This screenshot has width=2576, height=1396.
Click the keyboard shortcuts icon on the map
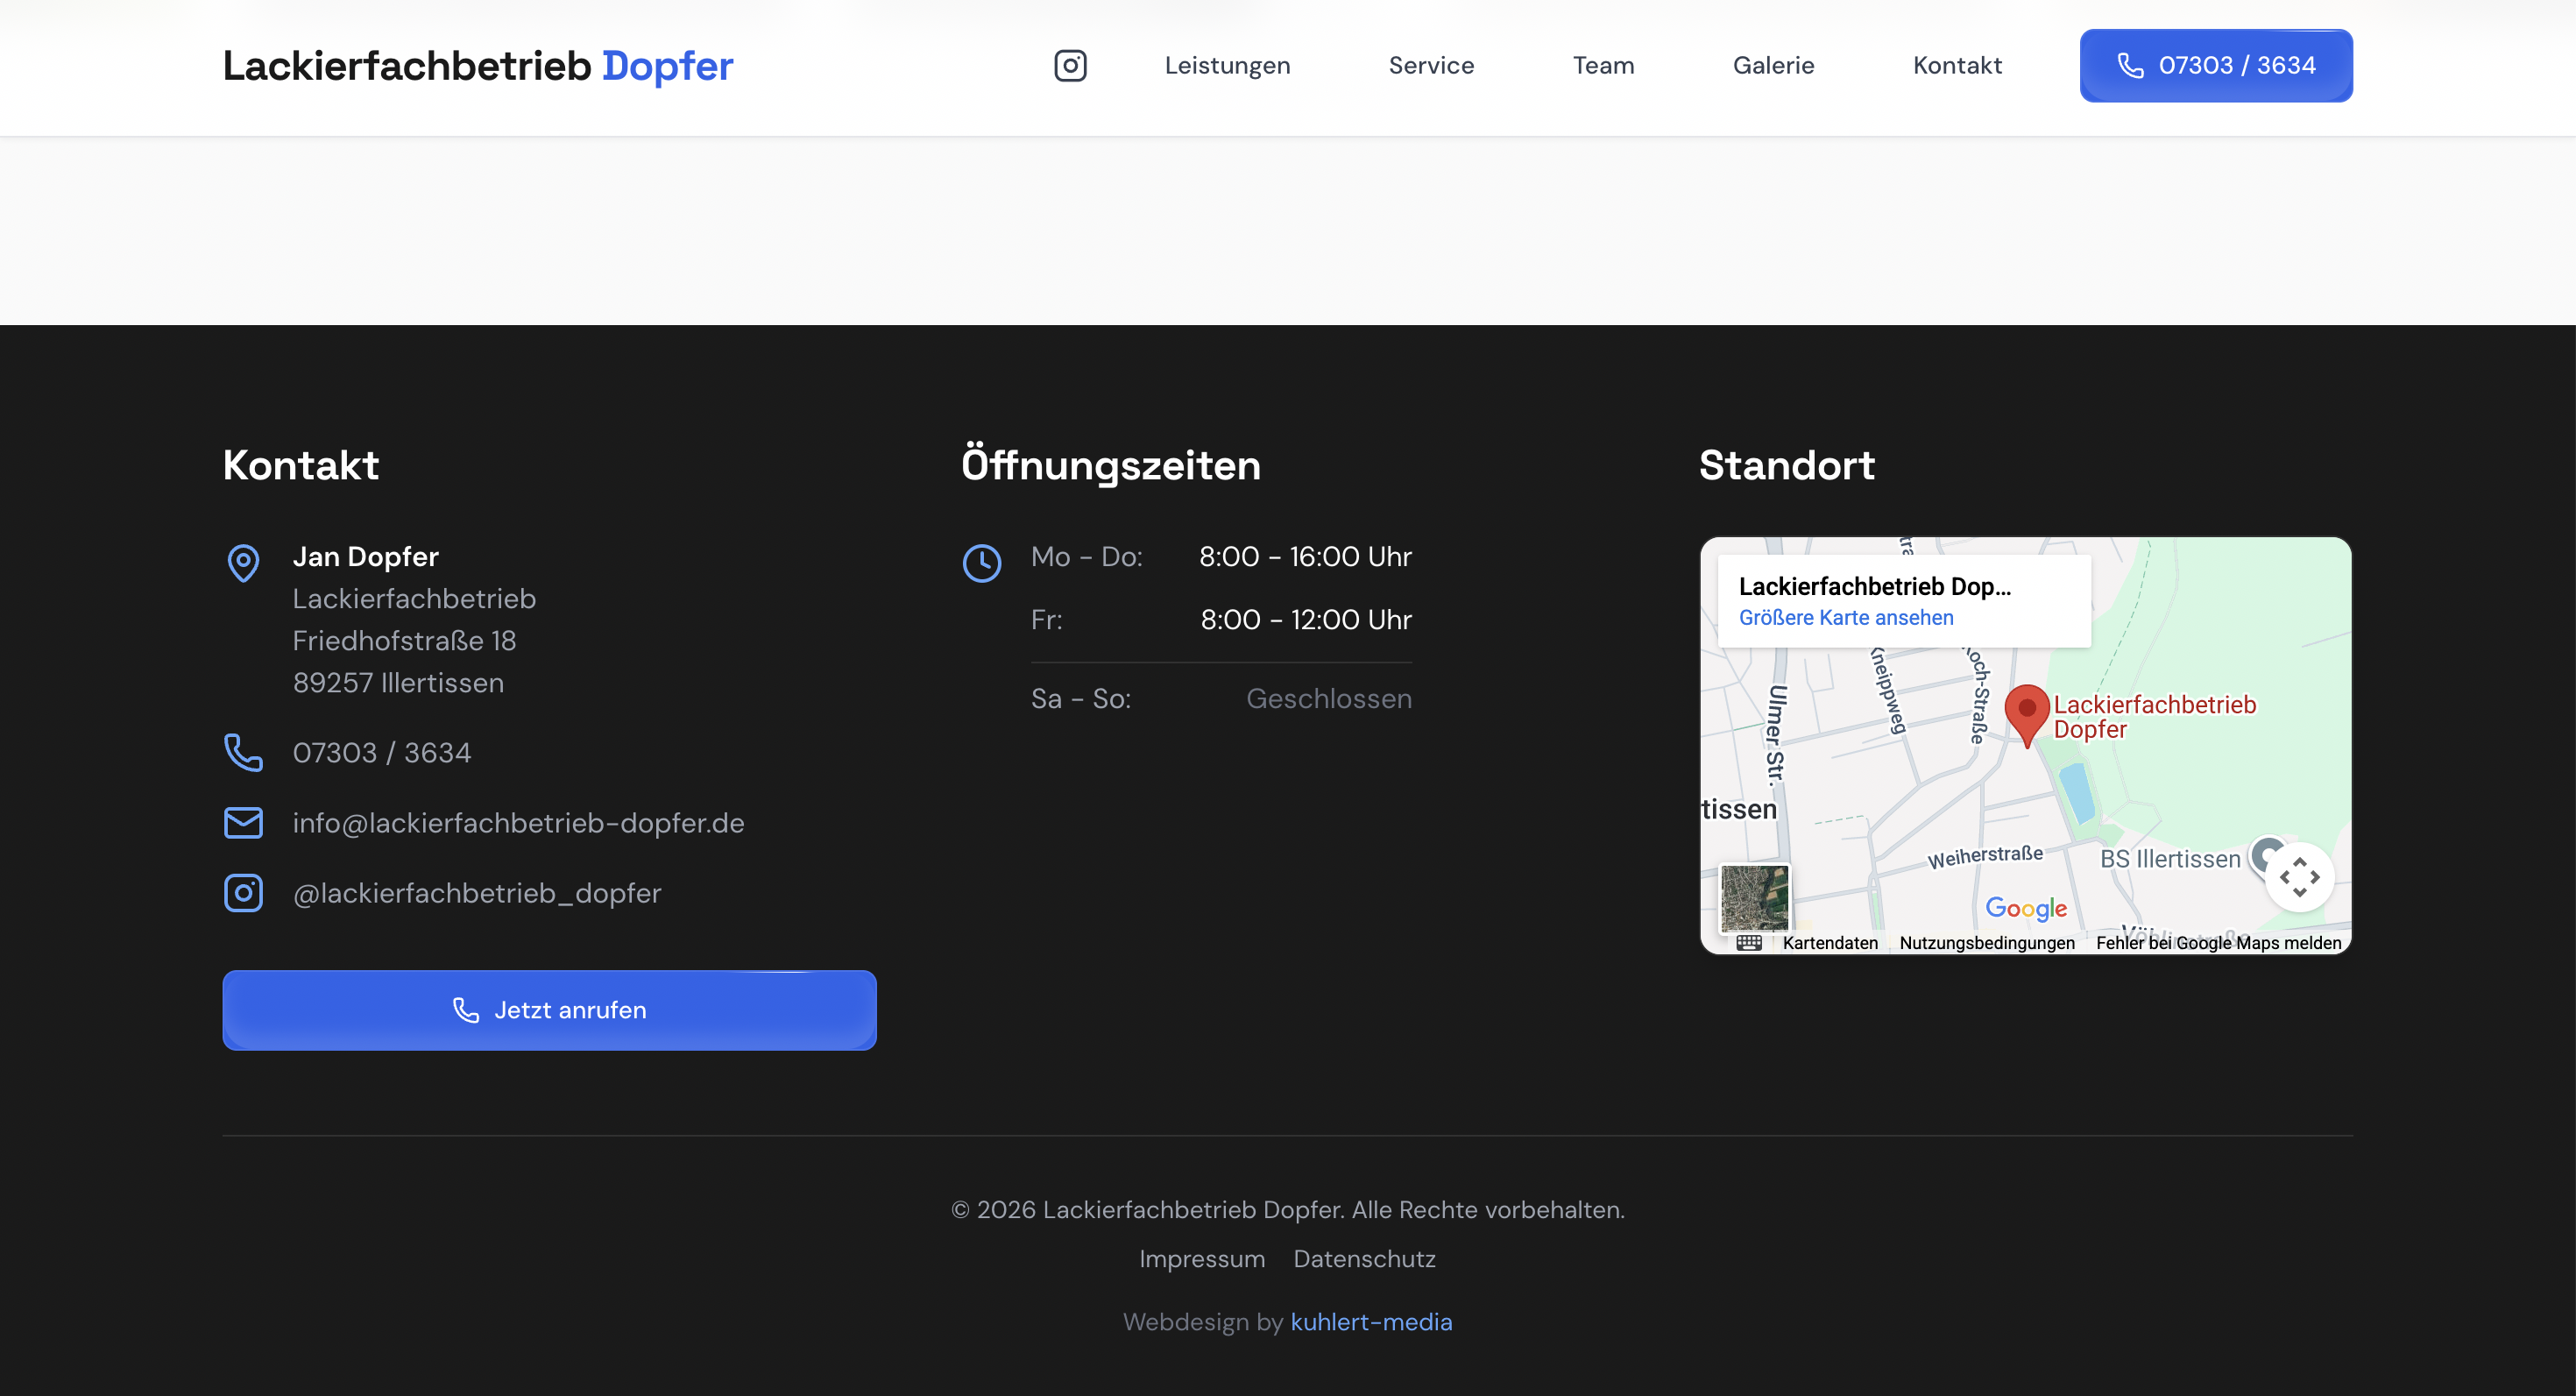1750,941
